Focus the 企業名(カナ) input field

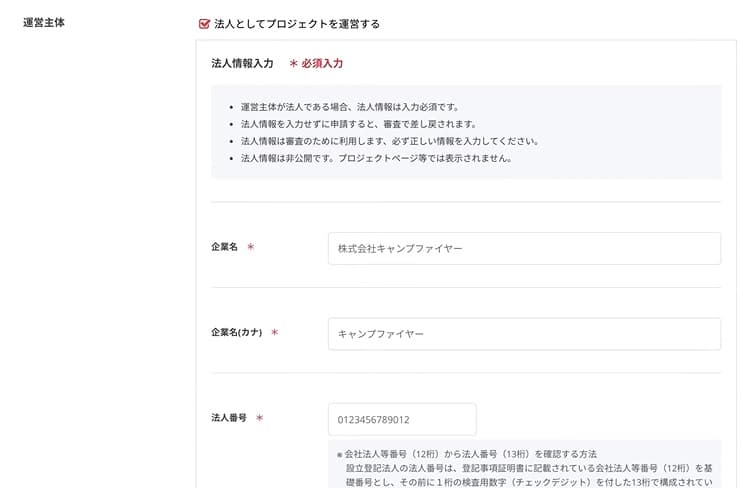(524, 334)
